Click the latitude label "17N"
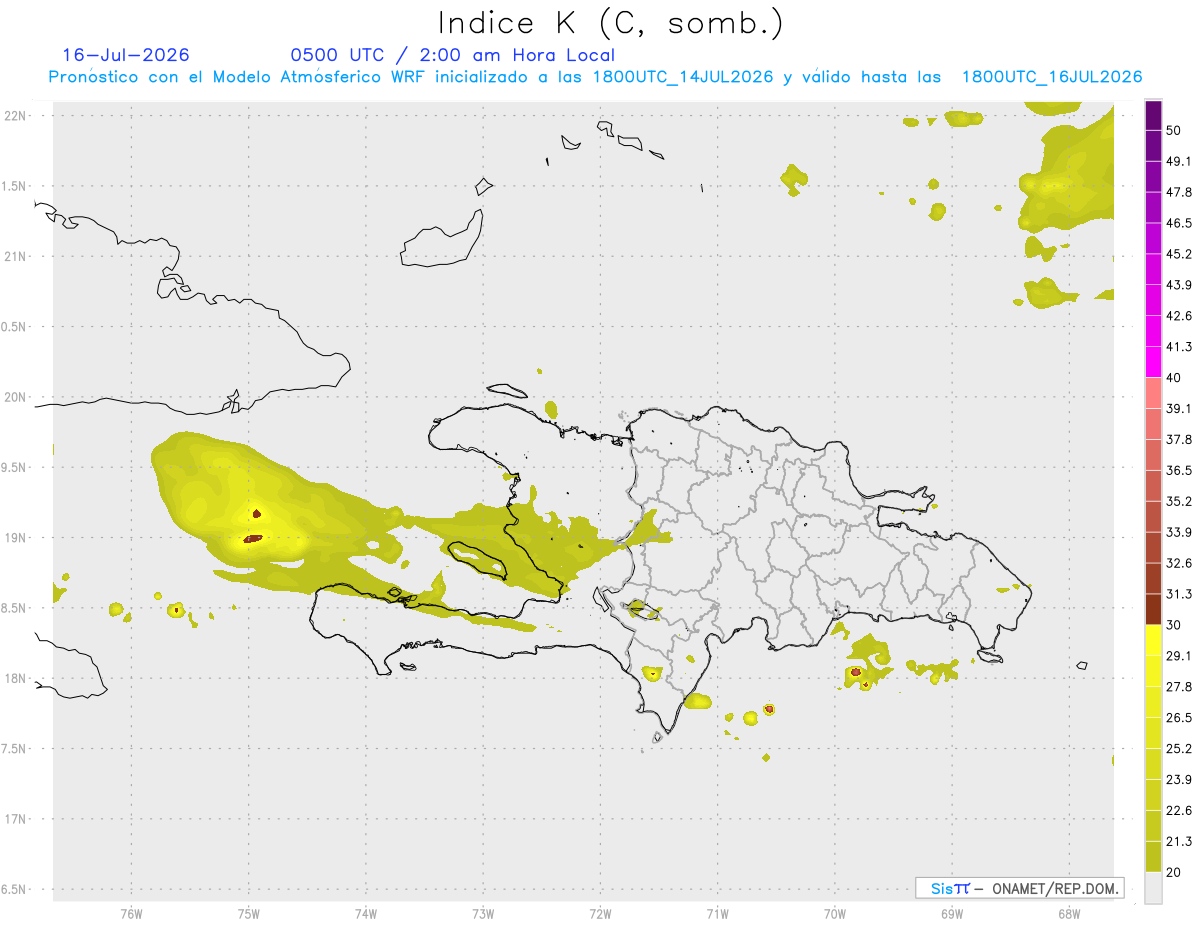The image size is (1200, 927). [x=15, y=819]
